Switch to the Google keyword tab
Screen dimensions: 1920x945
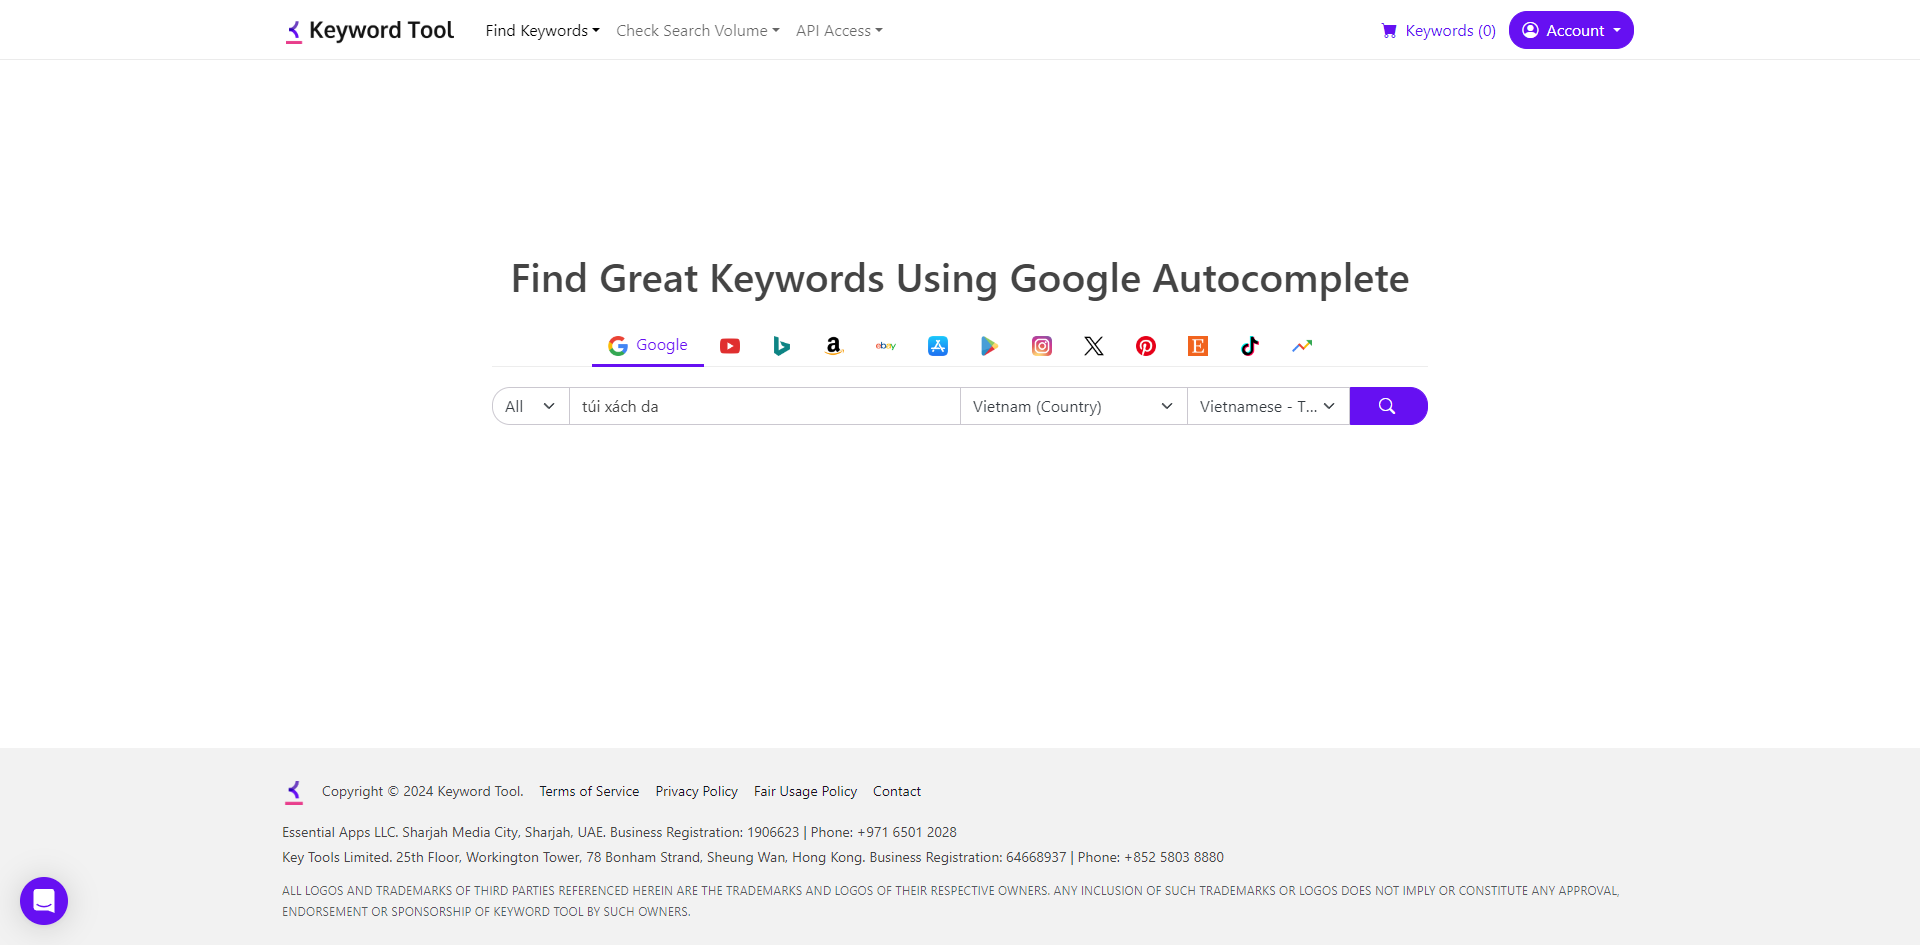[x=648, y=345]
